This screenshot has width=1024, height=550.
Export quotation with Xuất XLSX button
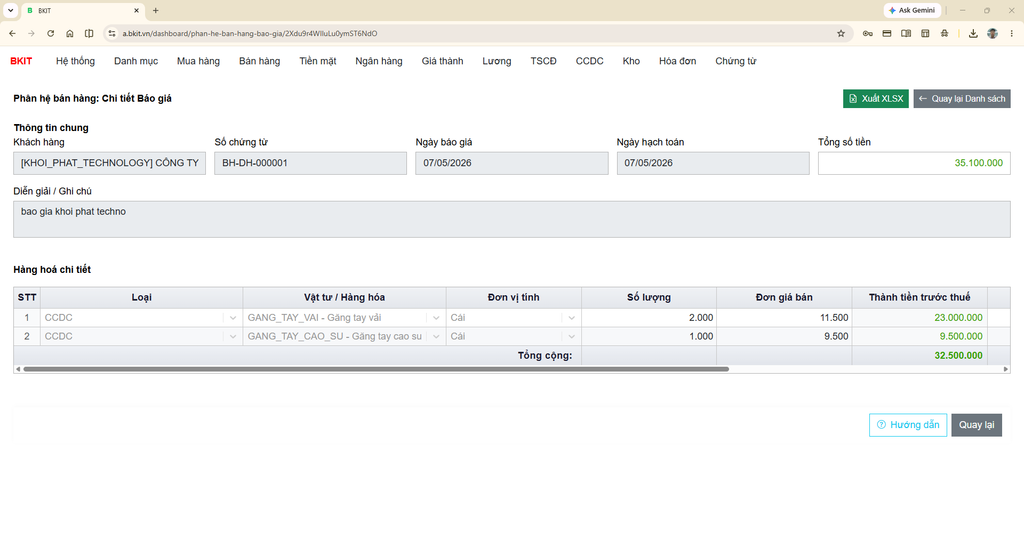(x=876, y=99)
